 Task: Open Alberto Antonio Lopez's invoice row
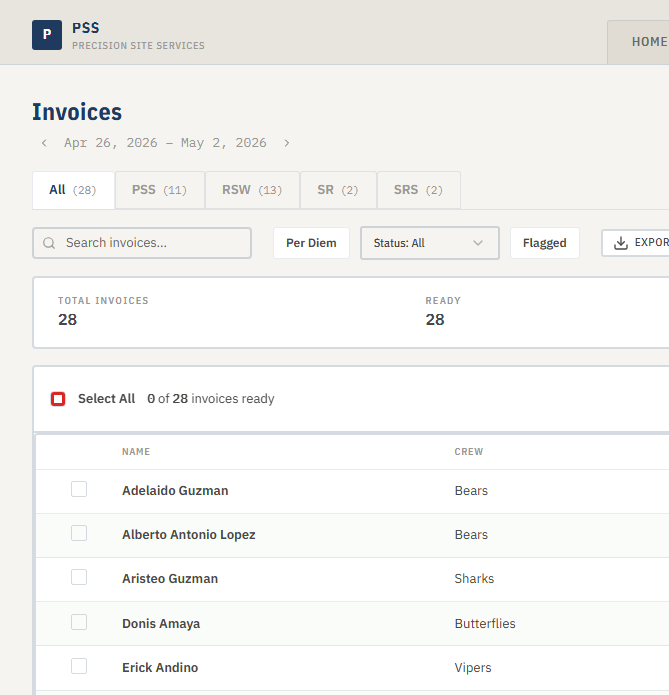click(x=352, y=535)
